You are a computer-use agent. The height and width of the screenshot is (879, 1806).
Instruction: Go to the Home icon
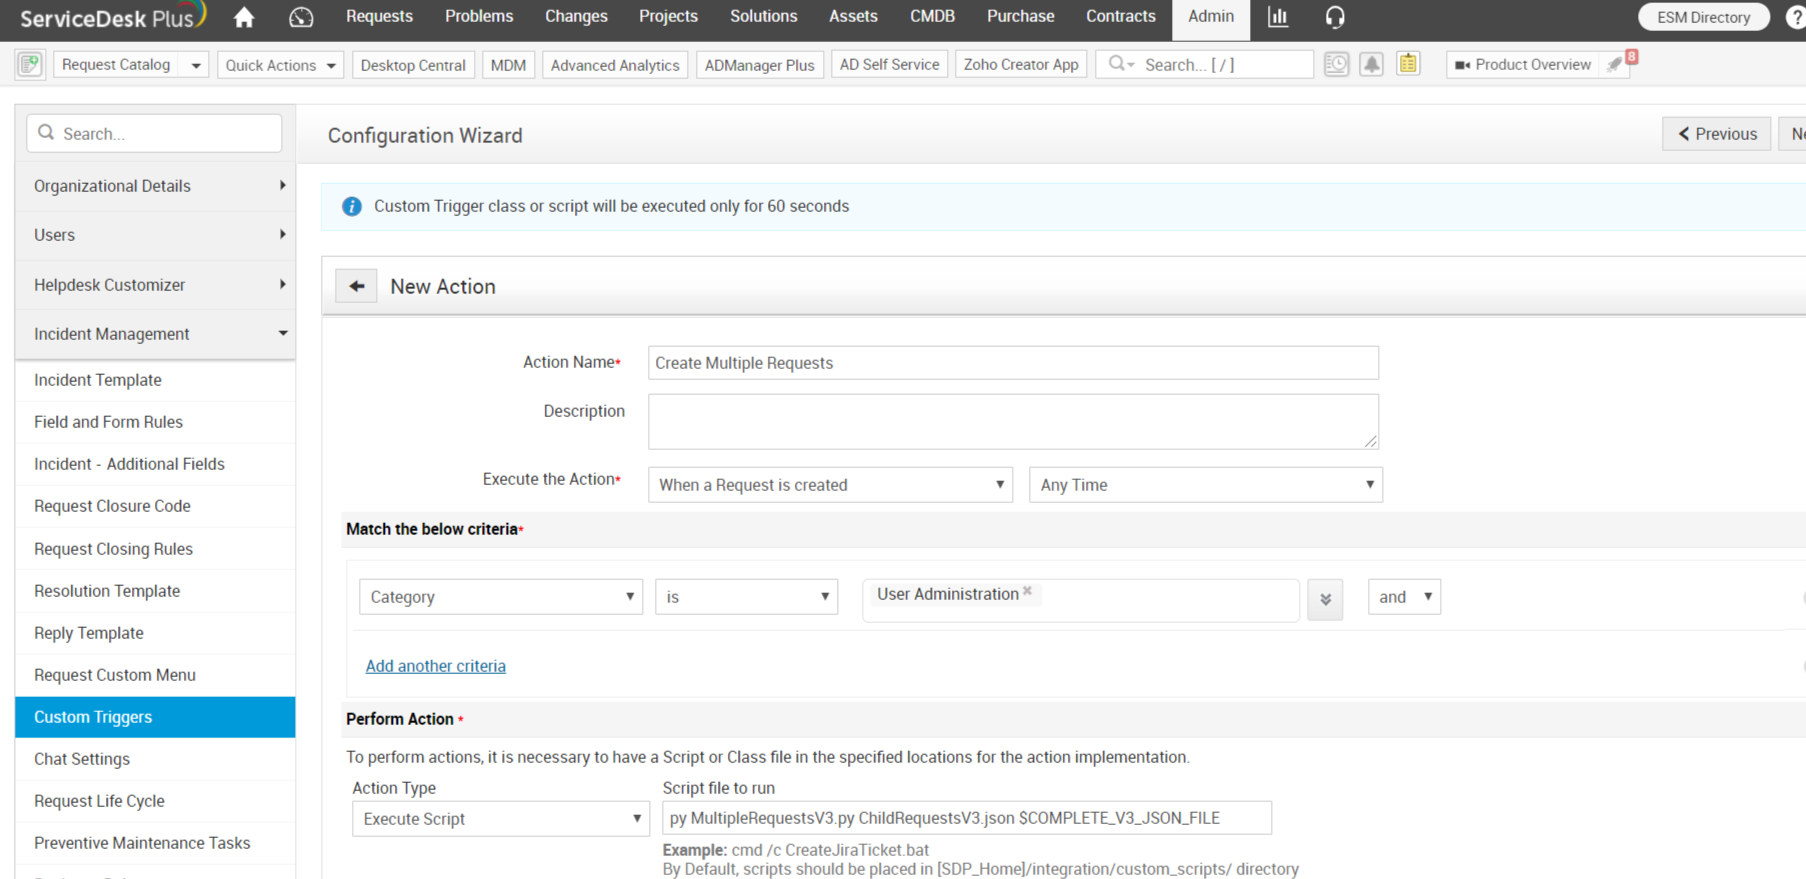243,17
